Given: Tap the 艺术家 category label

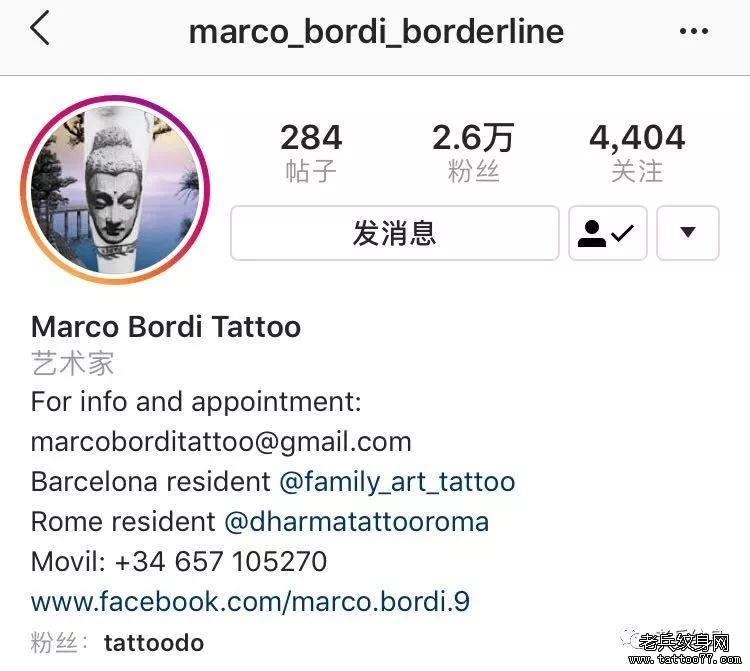Looking at the screenshot, I should tap(73, 363).
